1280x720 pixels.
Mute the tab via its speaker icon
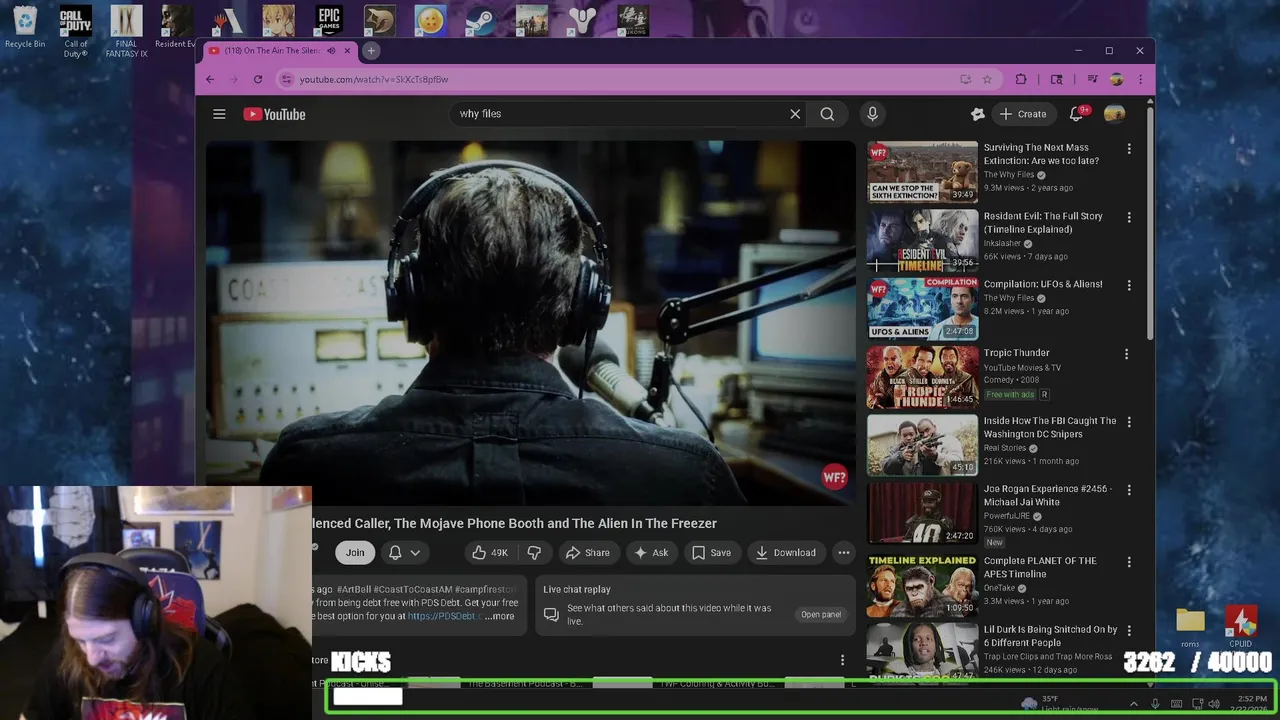pos(331,51)
